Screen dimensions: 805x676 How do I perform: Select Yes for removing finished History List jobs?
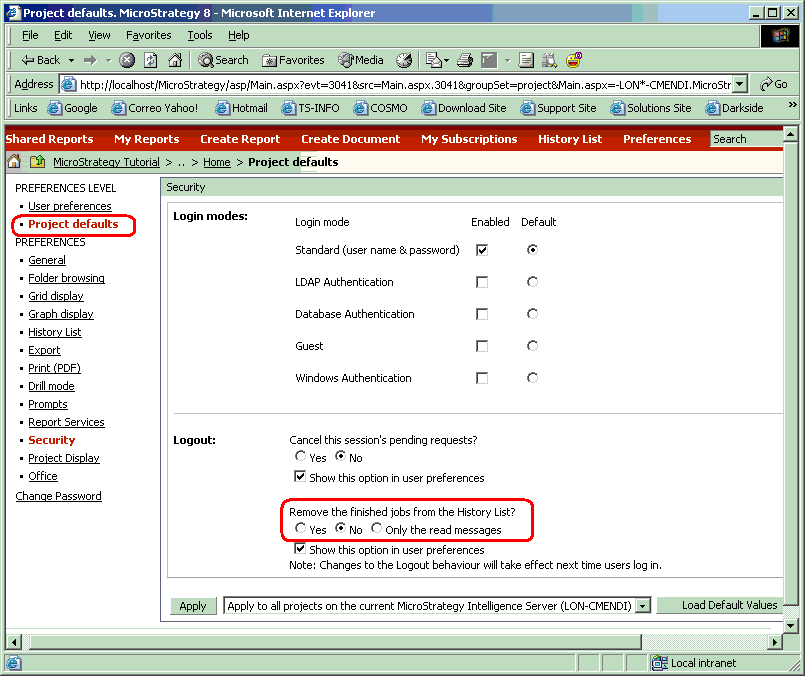[x=300, y=528]
